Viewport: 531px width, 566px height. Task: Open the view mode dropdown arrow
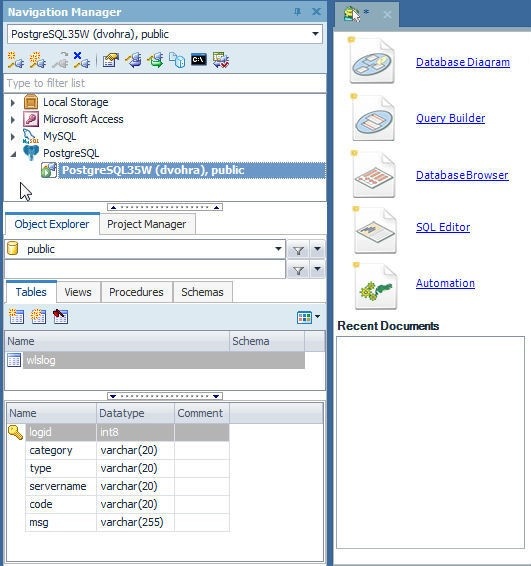pos(317,317)
